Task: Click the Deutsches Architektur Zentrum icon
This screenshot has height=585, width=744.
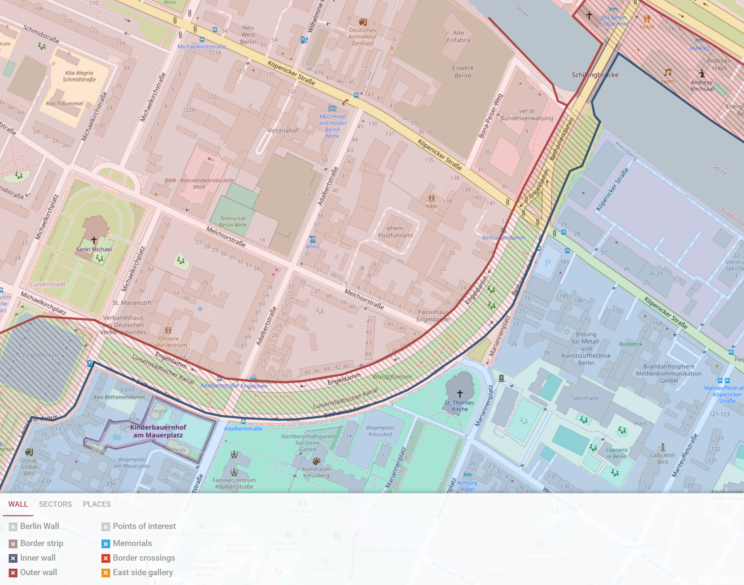Action: [x=363, y=21]
